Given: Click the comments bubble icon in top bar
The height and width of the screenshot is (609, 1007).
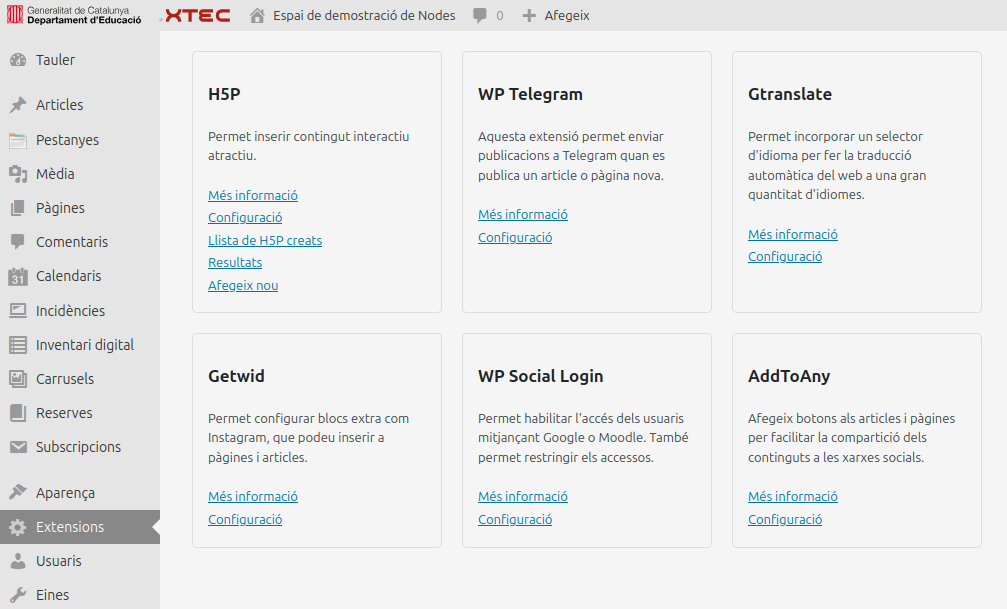Looking at the screenshot, I should [x=481, y=15].
